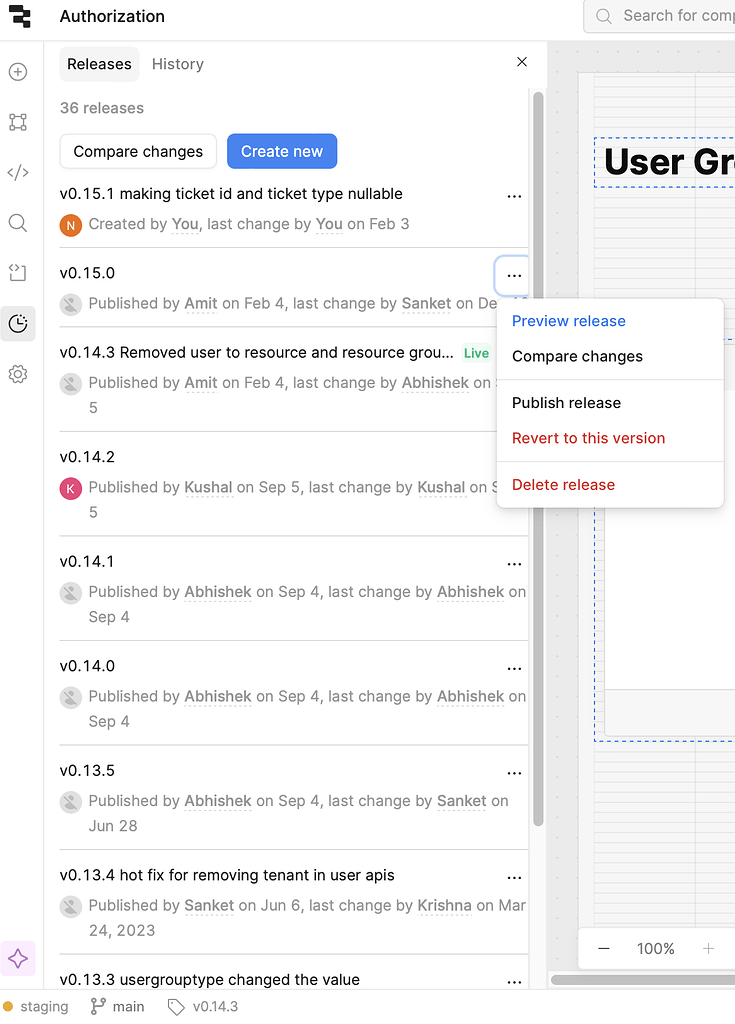The image size is (735, 1024).
Task: Click the deploy tag icon in the sidebar
Action: click(18, 272)
